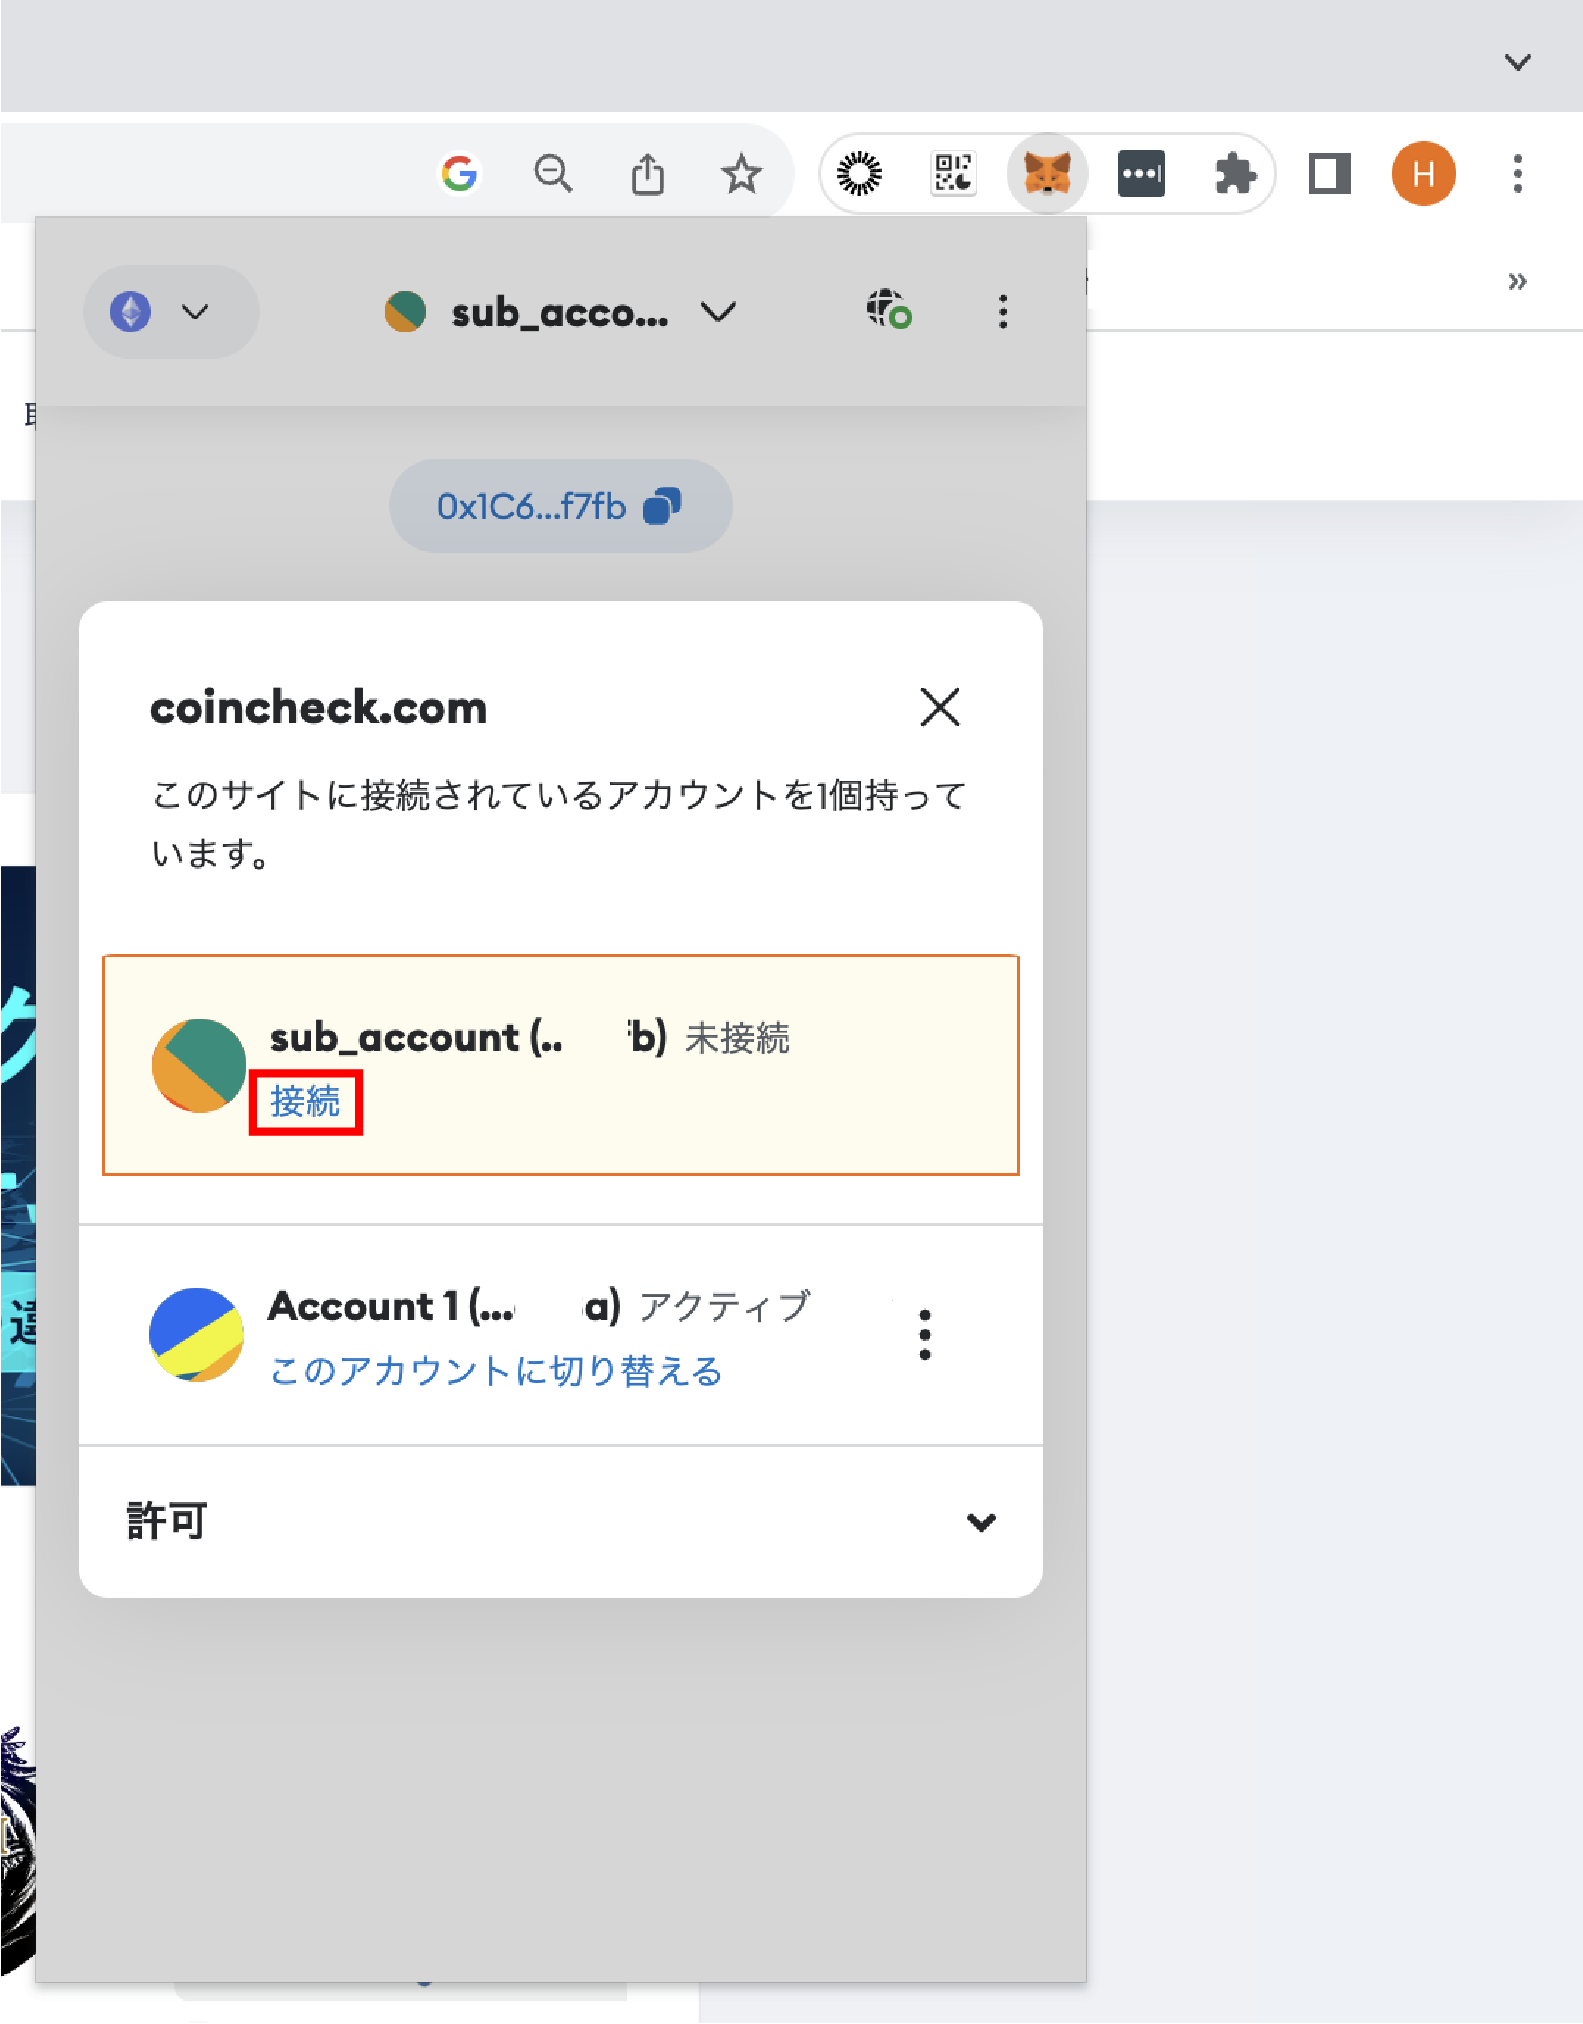1583x2024 pixels.
Task: Click the connected sites globe status icon
Action: [x=888, y=310]
